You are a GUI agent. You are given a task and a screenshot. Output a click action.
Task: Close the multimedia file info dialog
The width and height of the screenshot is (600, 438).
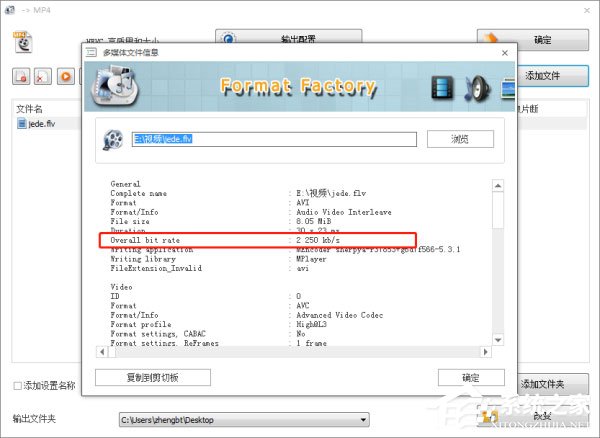point(505,53)
